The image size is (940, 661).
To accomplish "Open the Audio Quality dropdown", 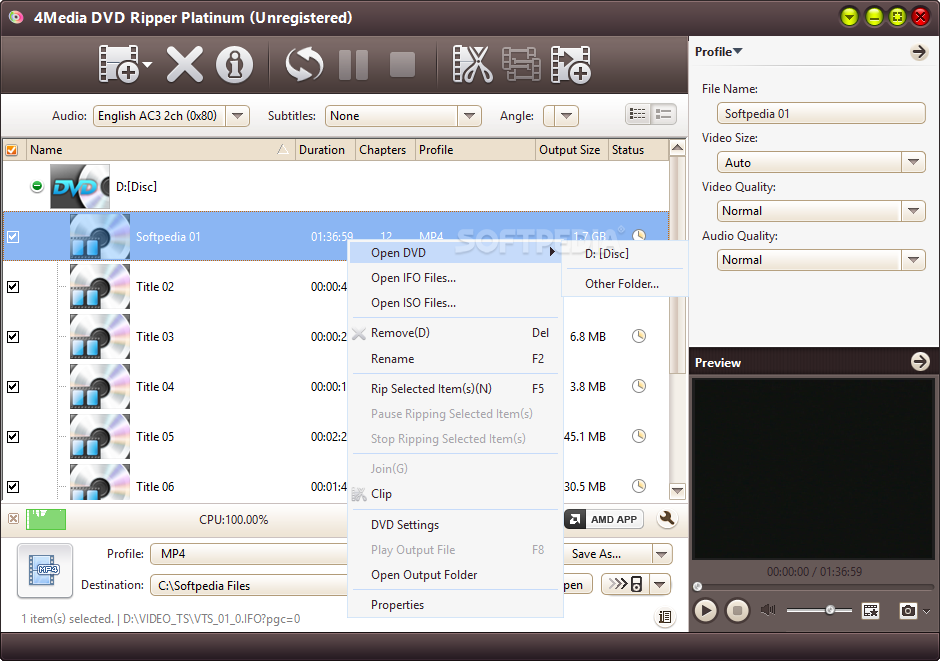I will click(913, 259).
